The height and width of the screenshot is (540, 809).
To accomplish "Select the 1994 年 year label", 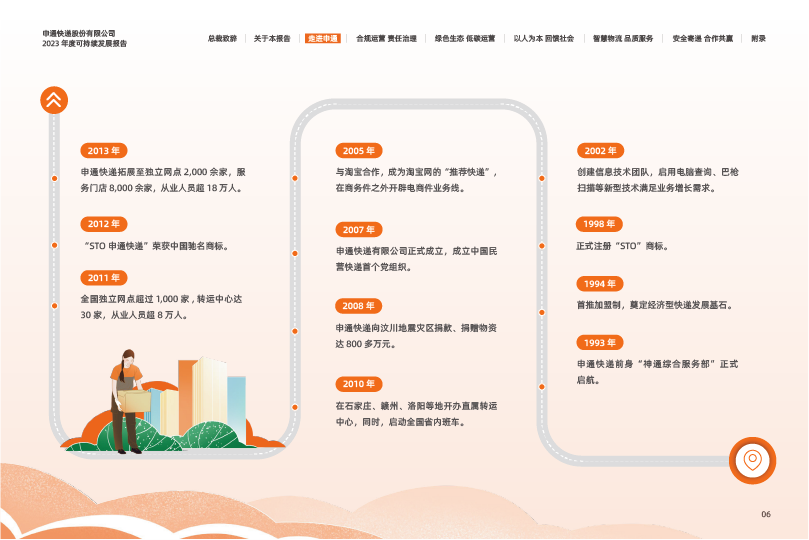I will (x=600, y=284).
